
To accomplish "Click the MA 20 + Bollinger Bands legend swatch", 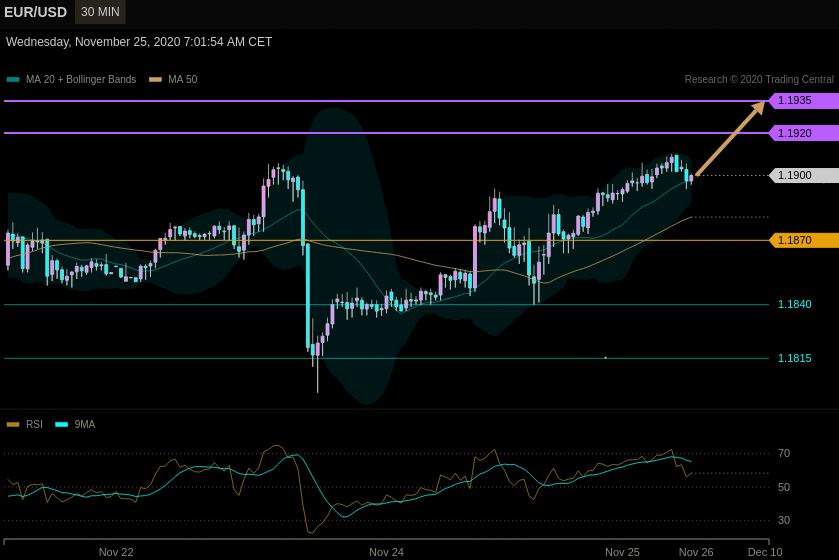I will pyautogui.click(x=13, y=80).
